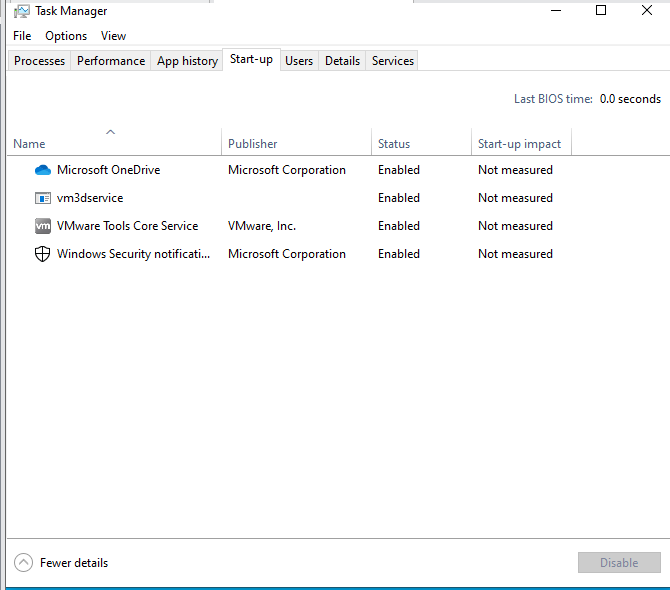This screenshot has width=670, height=590.
Task: Click the Task Manager title bar icon
Action: pos(21,11)
